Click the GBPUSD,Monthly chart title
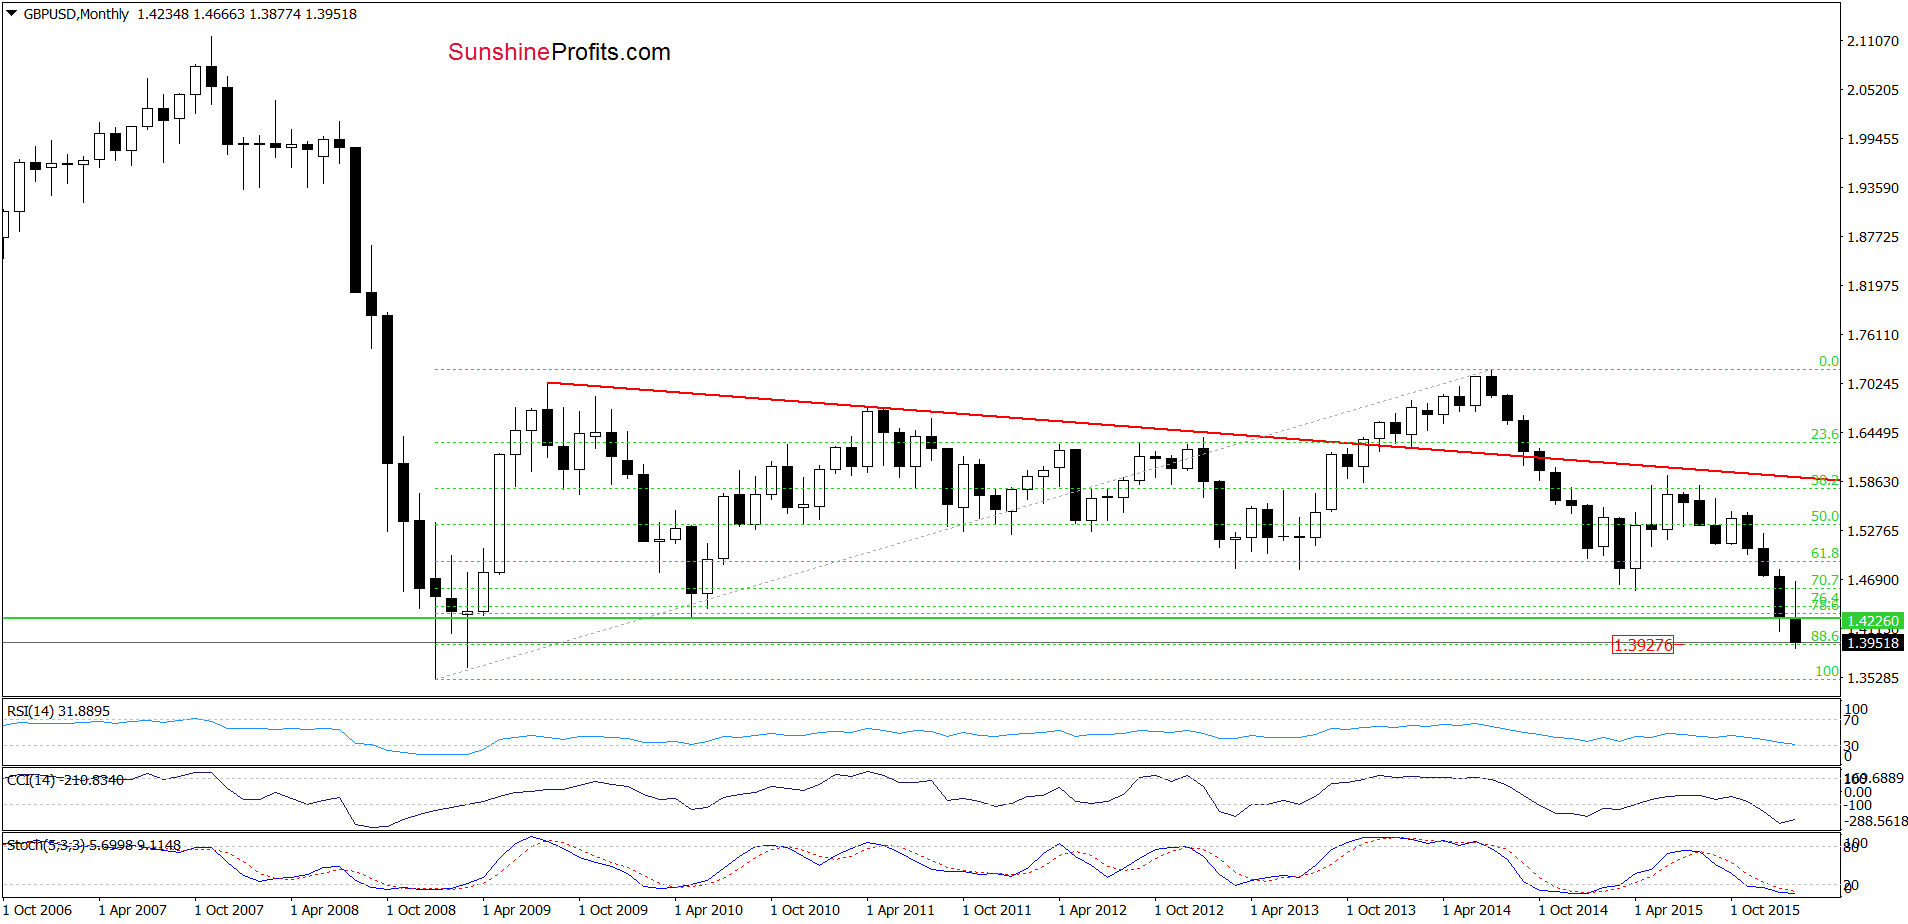The height and width of the screenshot is (924, 1908). [x=76, y=14]
